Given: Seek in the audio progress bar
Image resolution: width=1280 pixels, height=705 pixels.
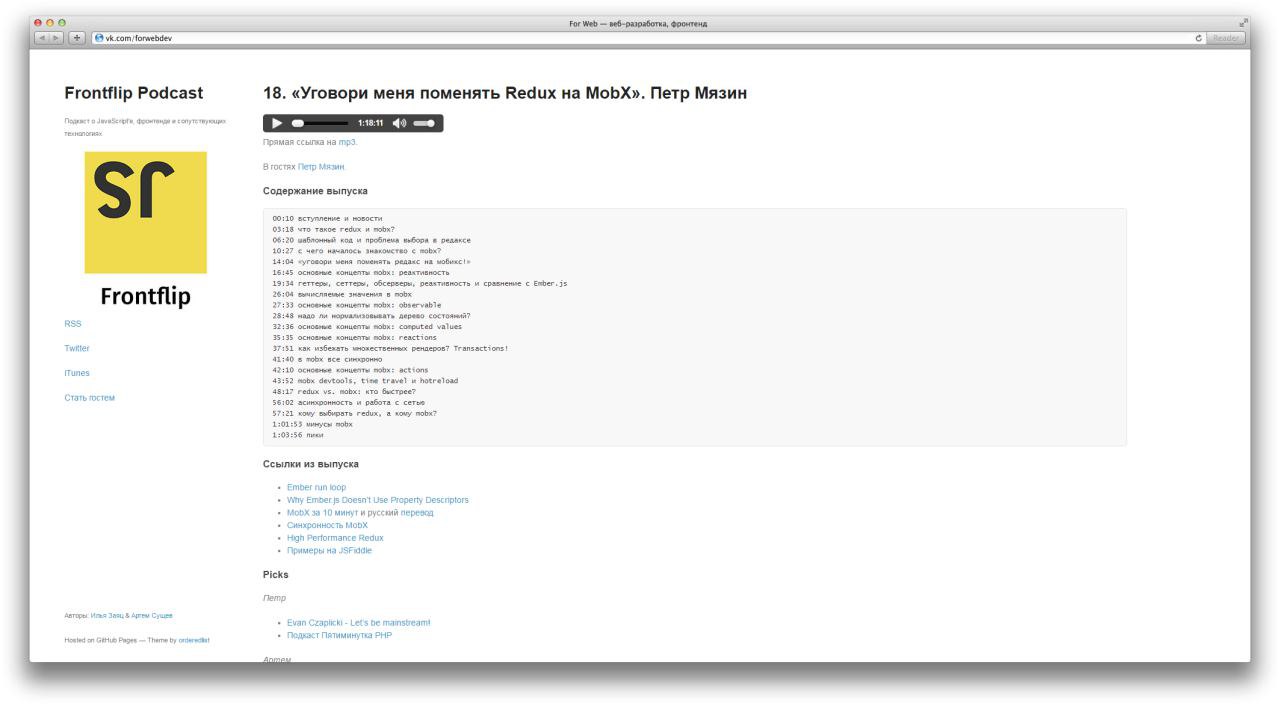Looking at the screenshot, I should click(x=320, y=123).
